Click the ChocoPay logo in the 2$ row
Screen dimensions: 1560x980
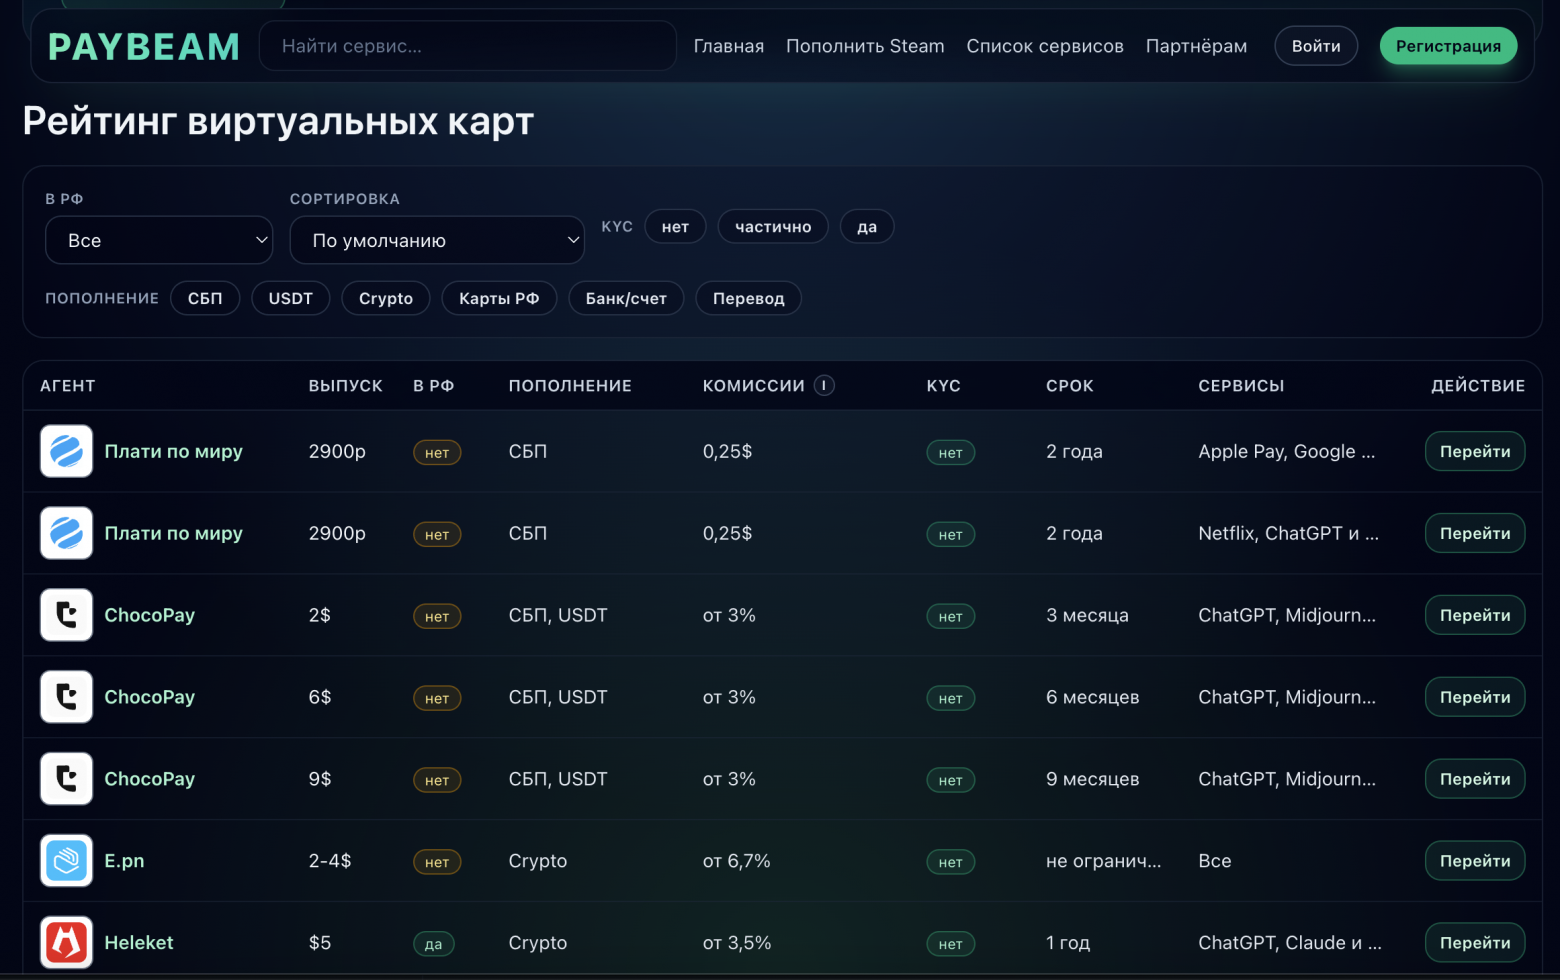click(x=66, y=615)
